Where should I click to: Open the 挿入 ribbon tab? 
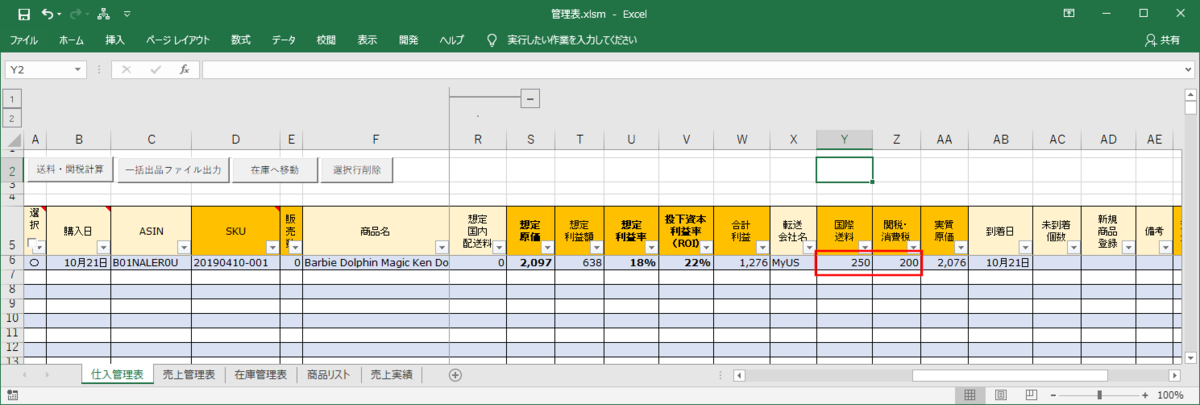pos(115,40)
